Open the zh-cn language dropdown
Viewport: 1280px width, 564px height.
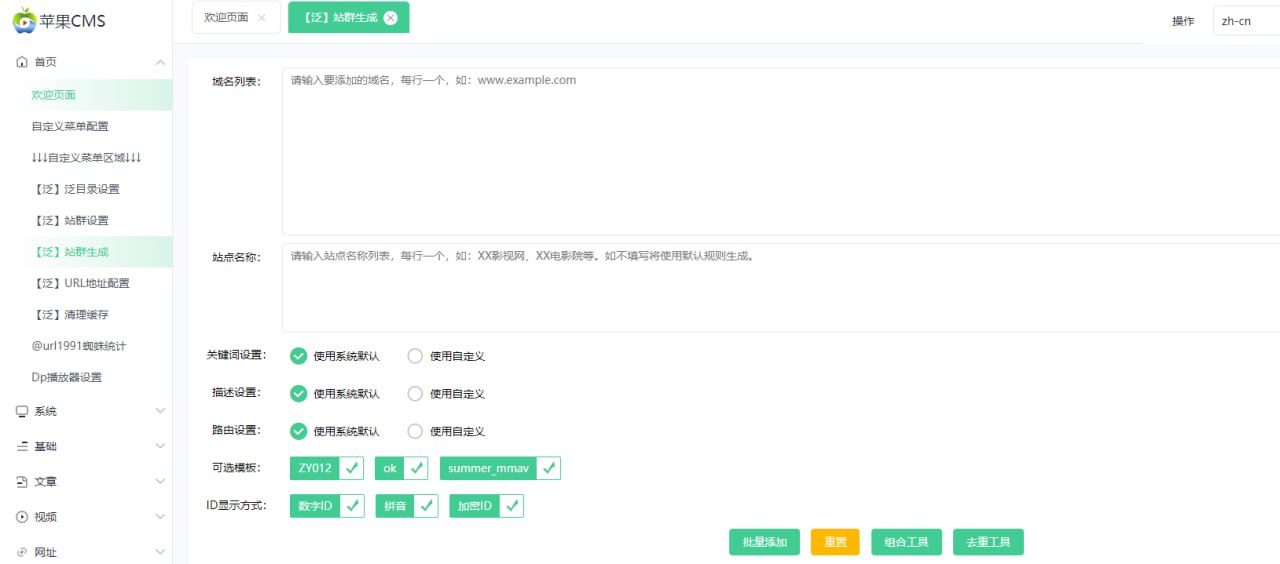tap(1245, 21)
